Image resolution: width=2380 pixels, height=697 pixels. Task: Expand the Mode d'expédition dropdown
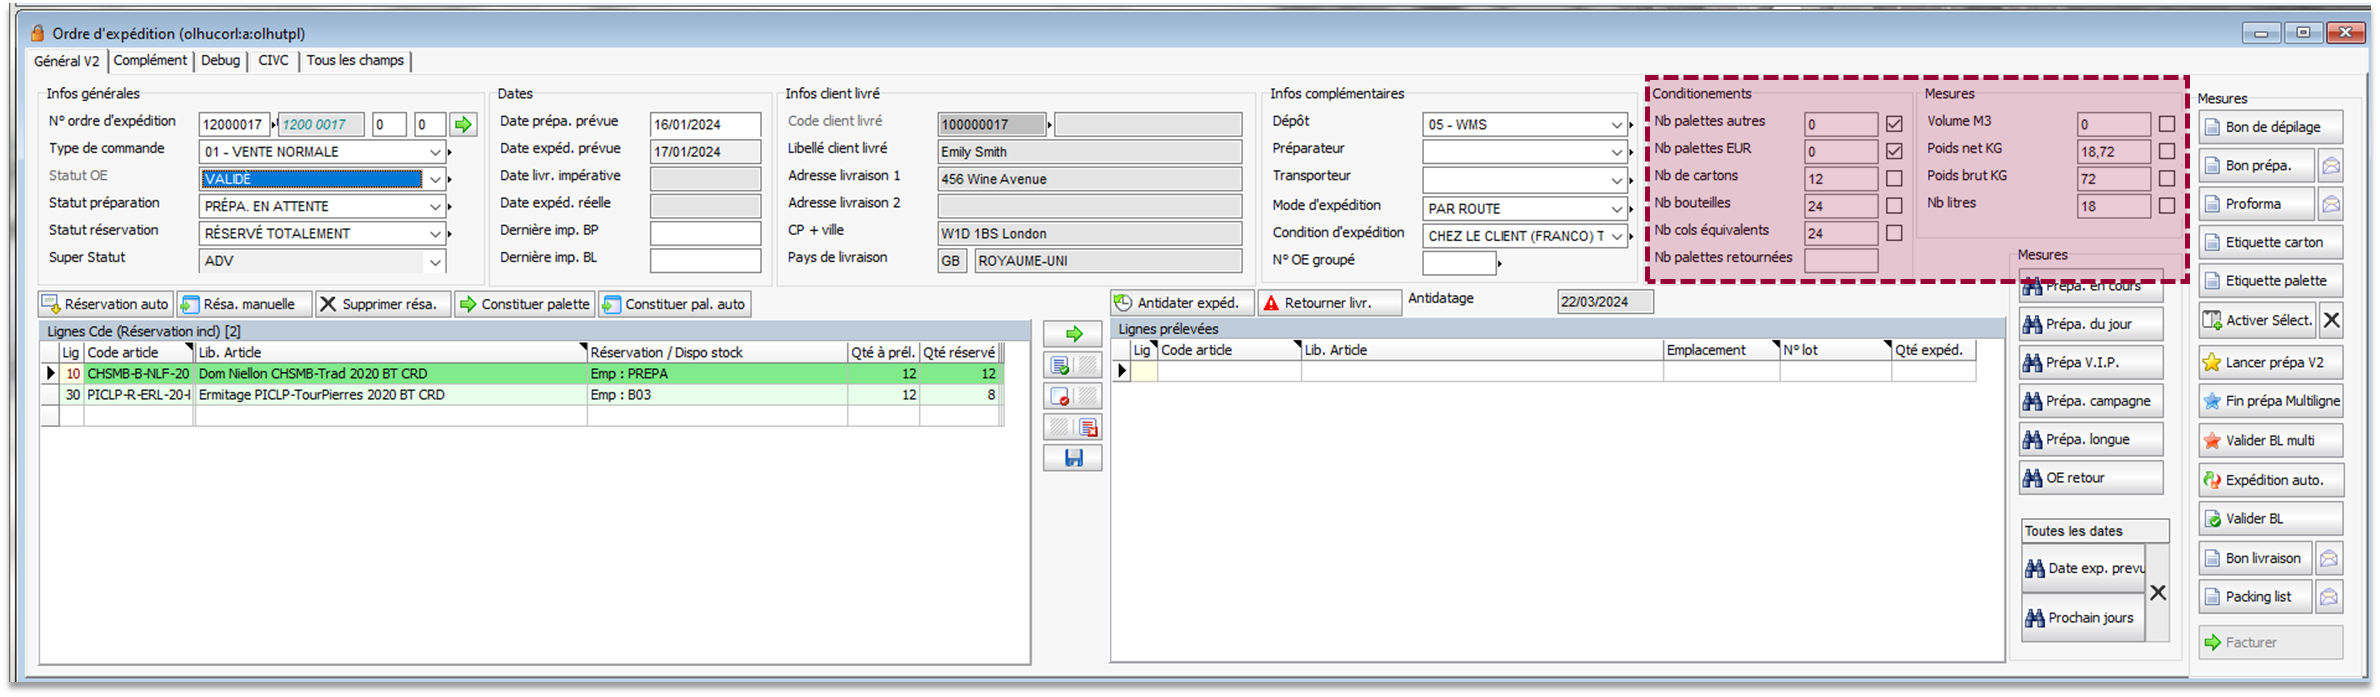[x=1616, y=209]
